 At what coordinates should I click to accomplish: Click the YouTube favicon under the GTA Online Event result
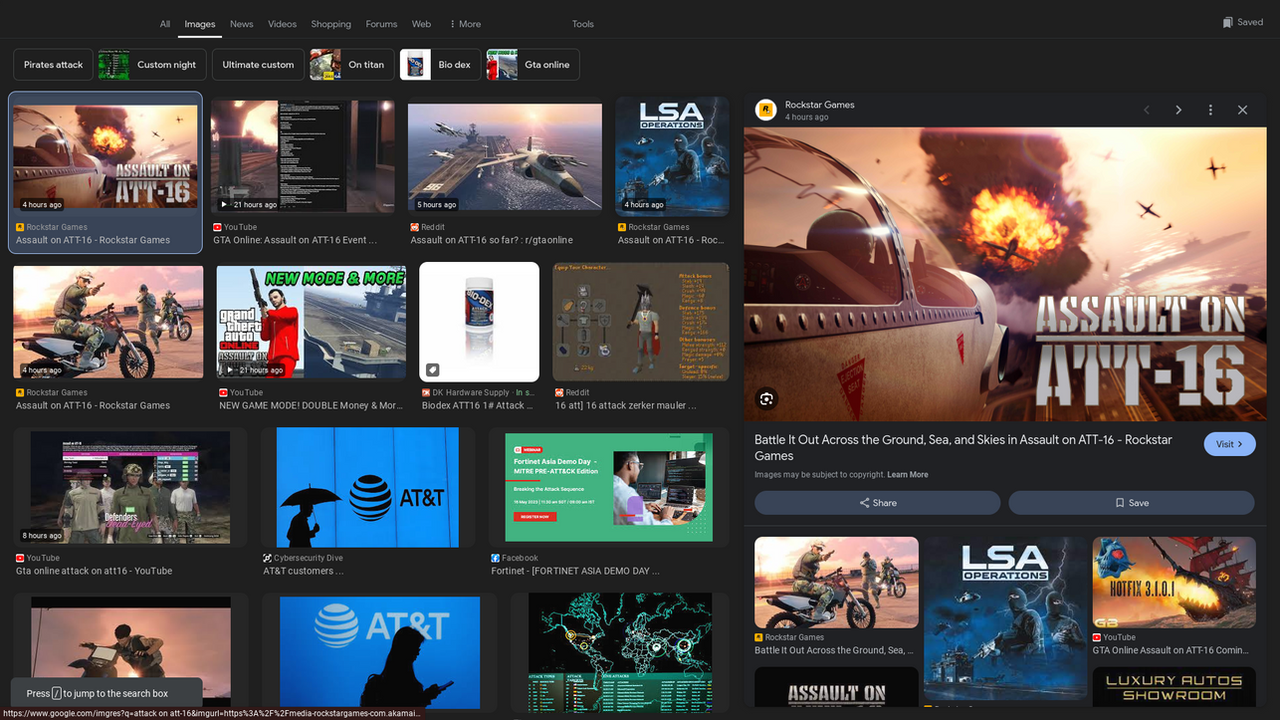[218, 227]
